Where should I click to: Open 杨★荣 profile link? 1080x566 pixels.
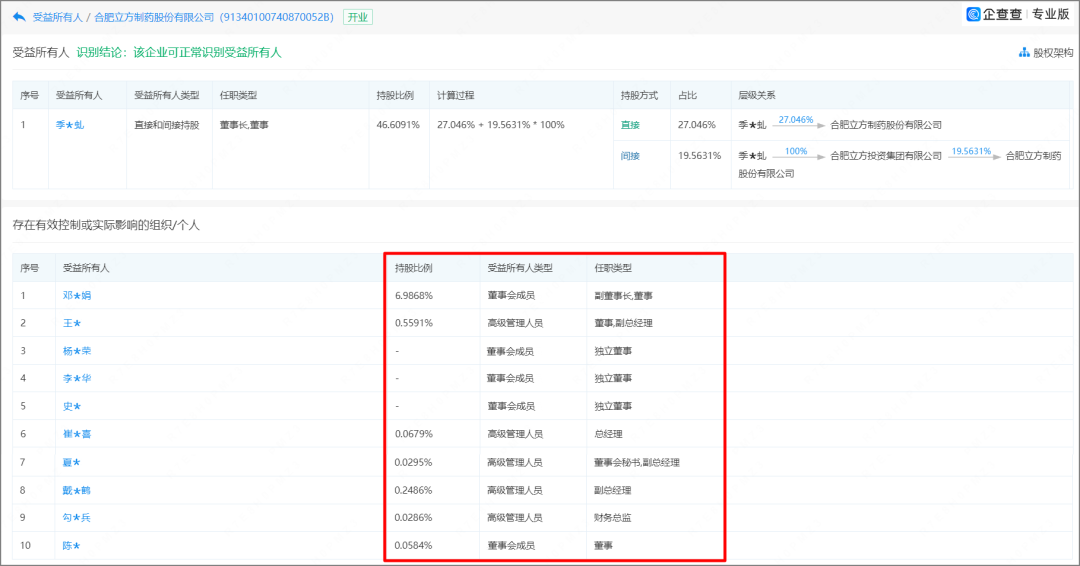click(x=76, y=350)
